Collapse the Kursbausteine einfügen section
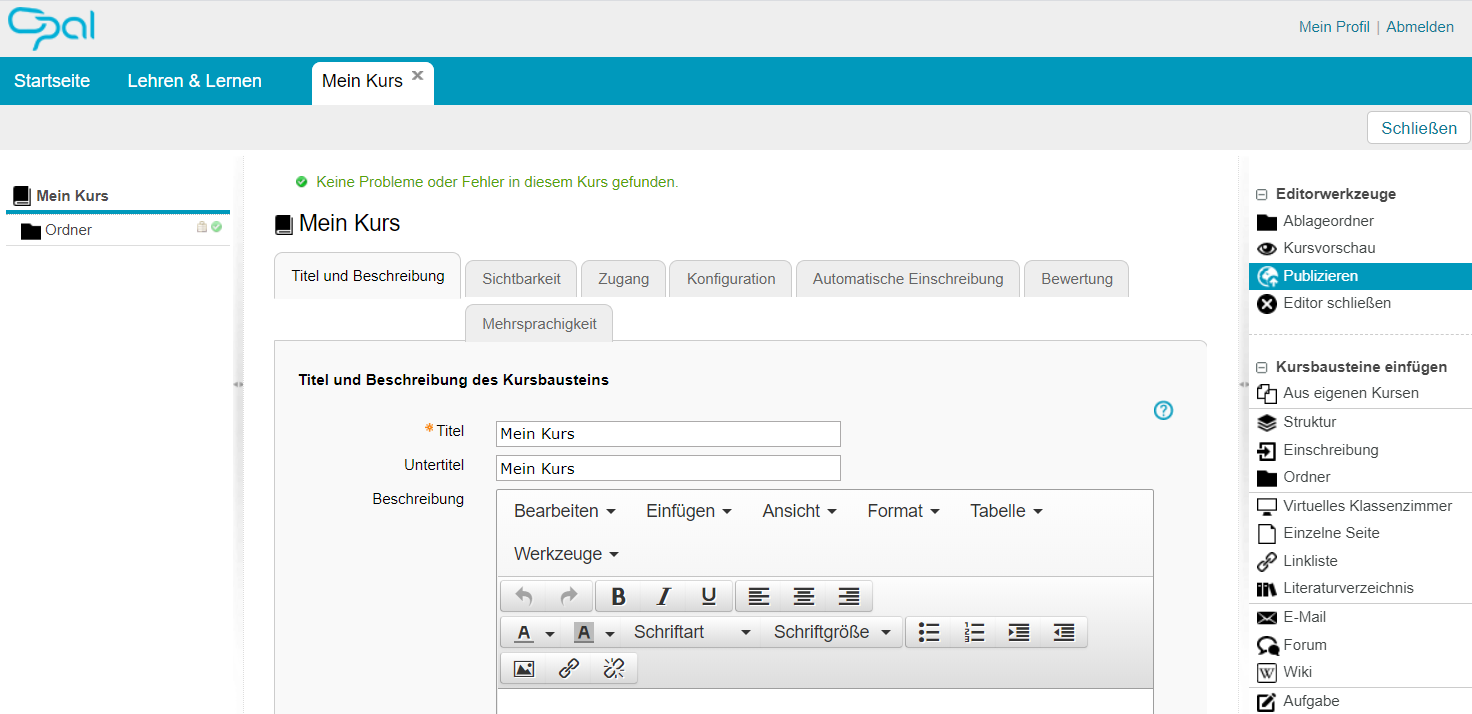Viewport: 1472px width, 714px height. [1262, 368]
